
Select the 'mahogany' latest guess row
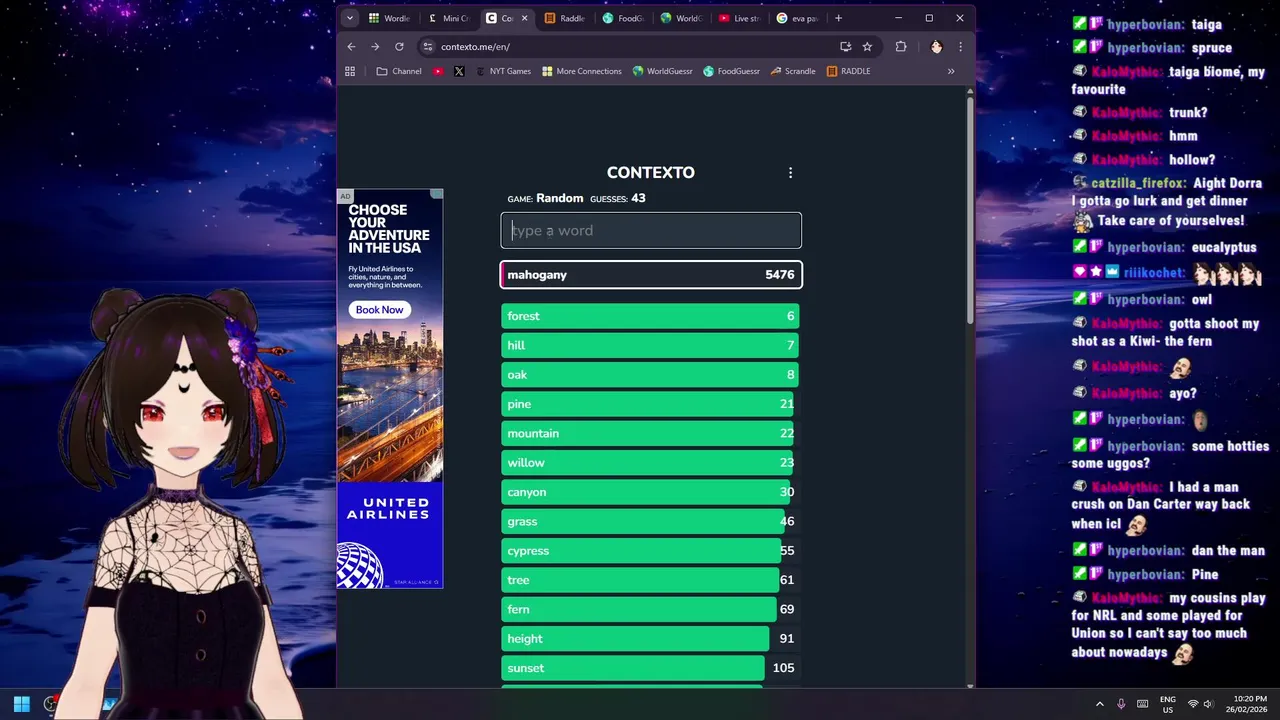(651, 275)
